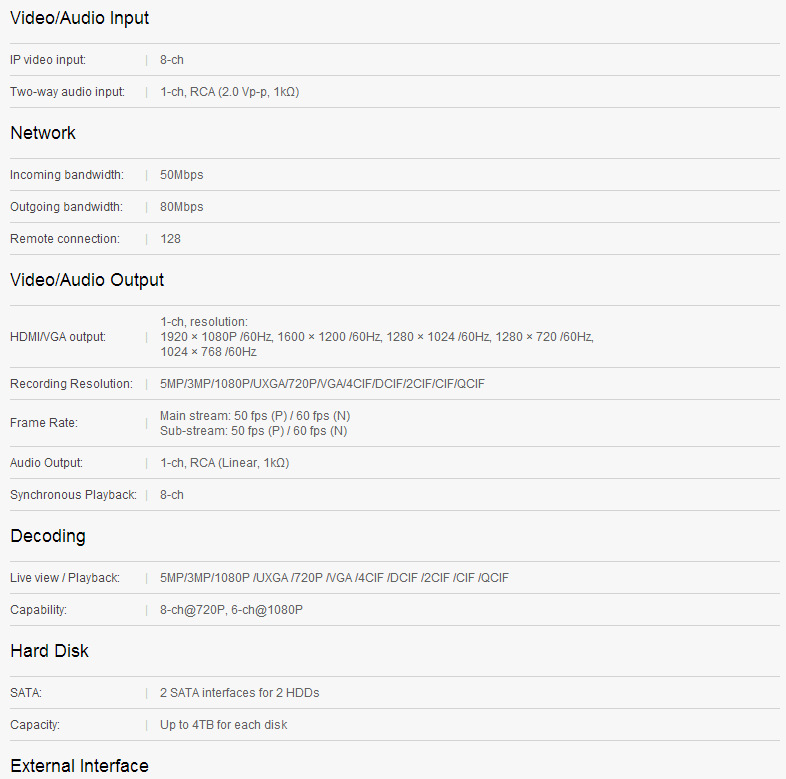Click the Recording Resolution label
The image size is (786, 779).
71,384
